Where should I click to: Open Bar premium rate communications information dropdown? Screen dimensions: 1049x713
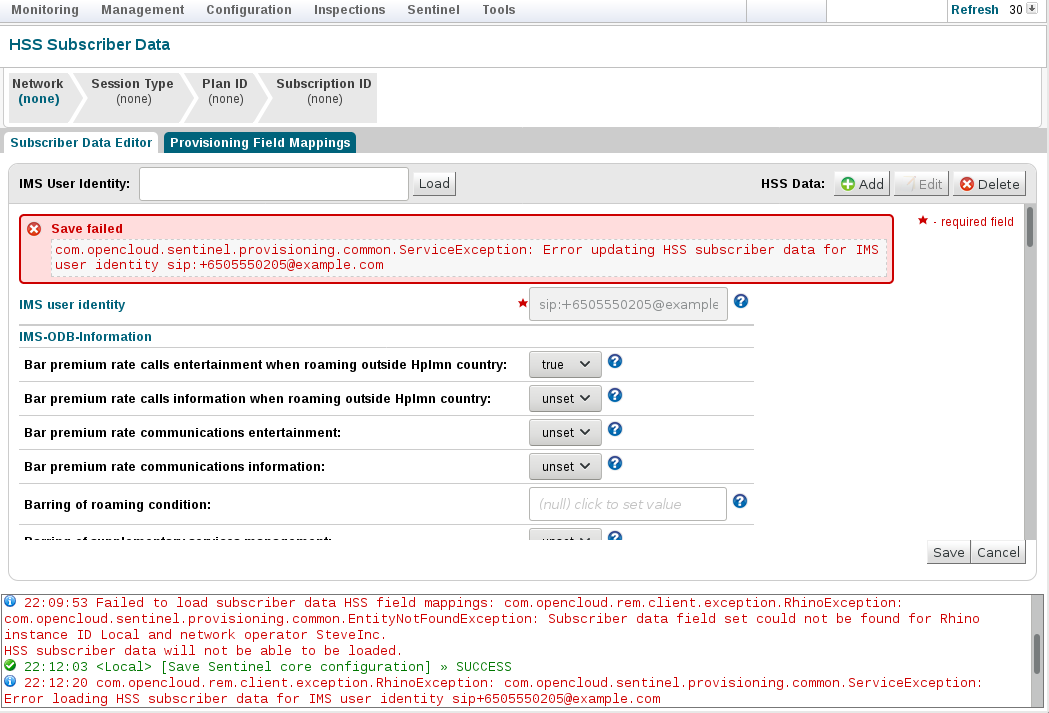565,467
